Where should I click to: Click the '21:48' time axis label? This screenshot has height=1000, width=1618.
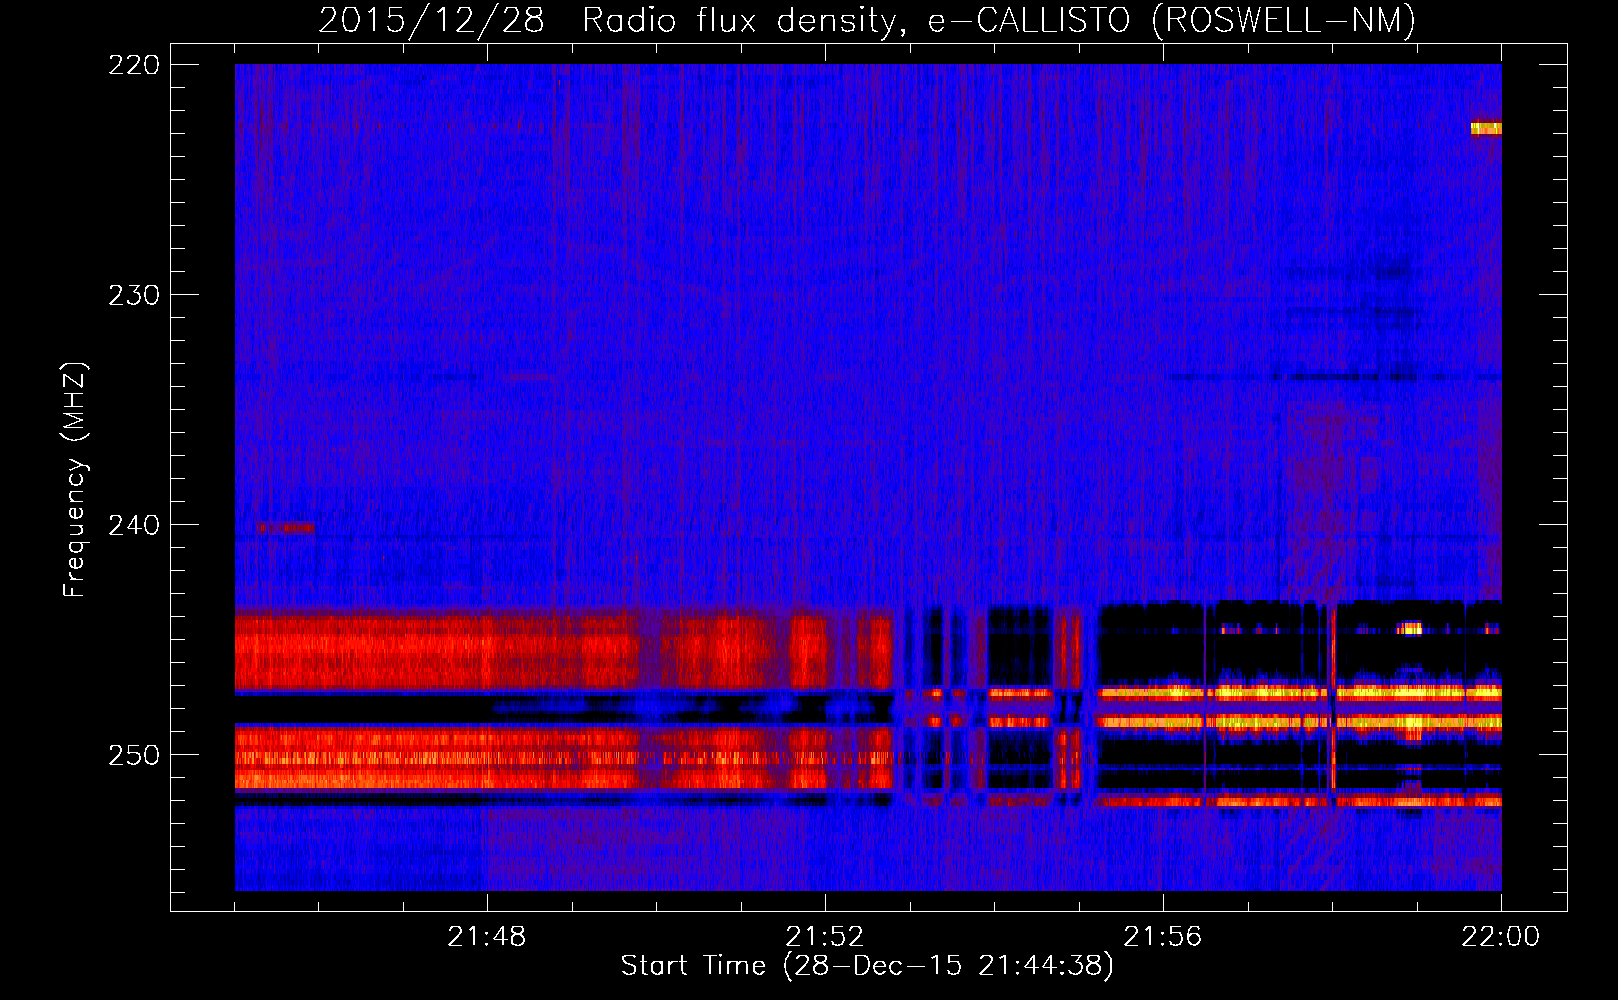pyautogui.click(x=486, y=937)
